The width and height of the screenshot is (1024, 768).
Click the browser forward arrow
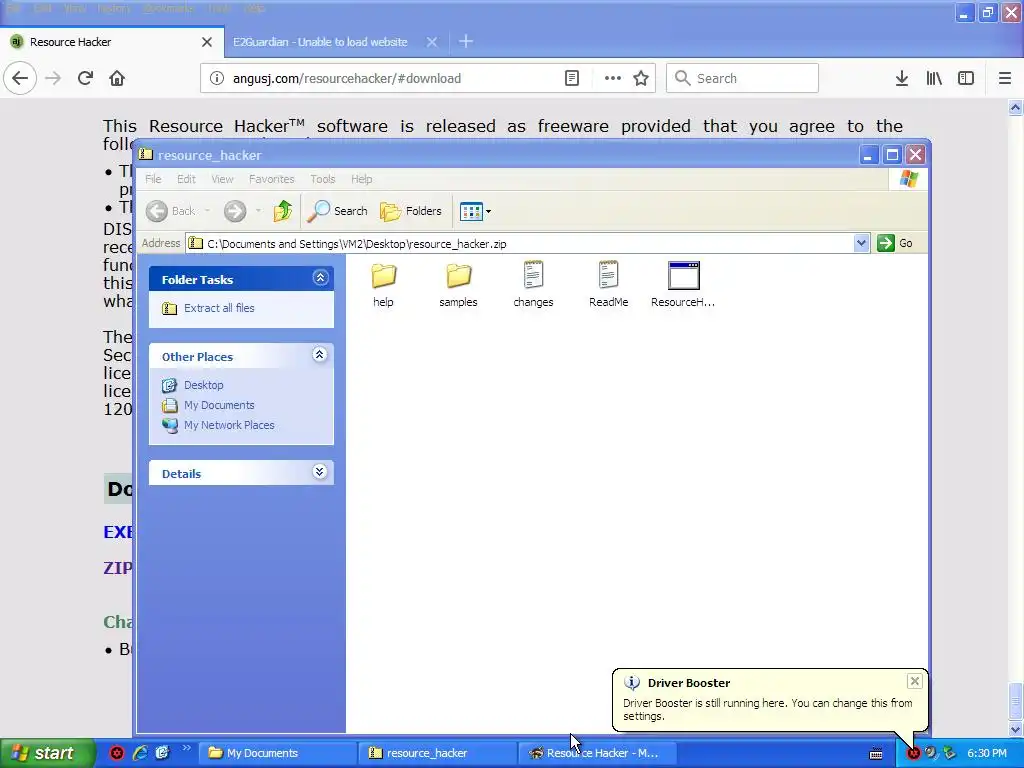coord(53,78)
